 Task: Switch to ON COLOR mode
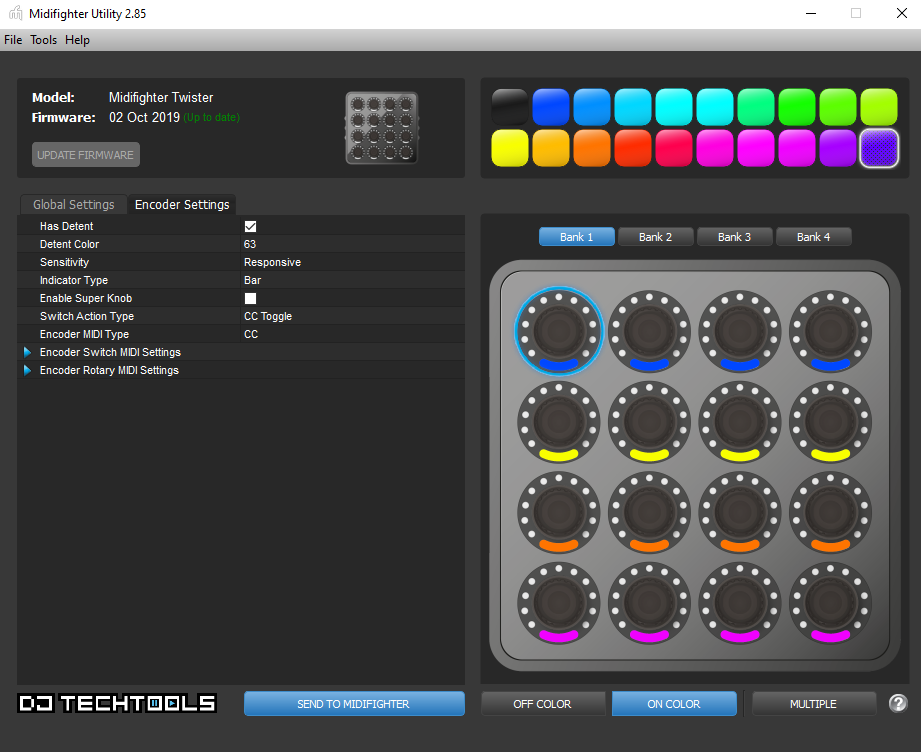point(674,704)
